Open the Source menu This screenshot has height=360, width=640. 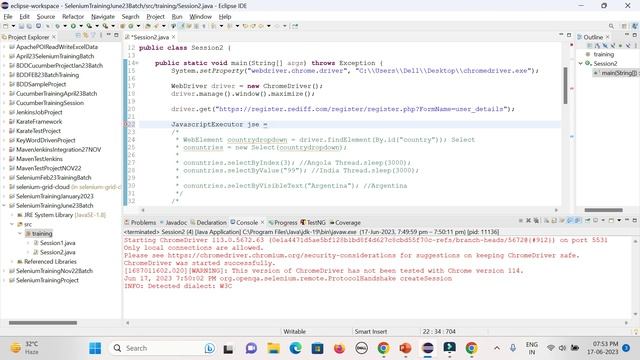click(45, 16)
